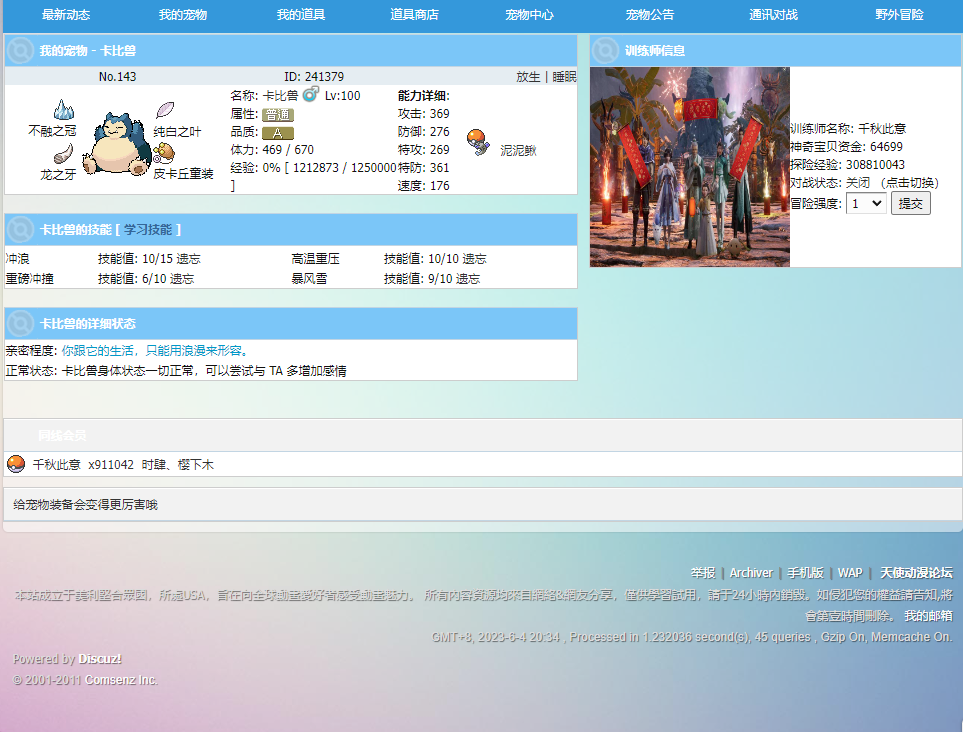
Task: Click the 不融之冠 ice crown item icon
Action: click(63, 109)
